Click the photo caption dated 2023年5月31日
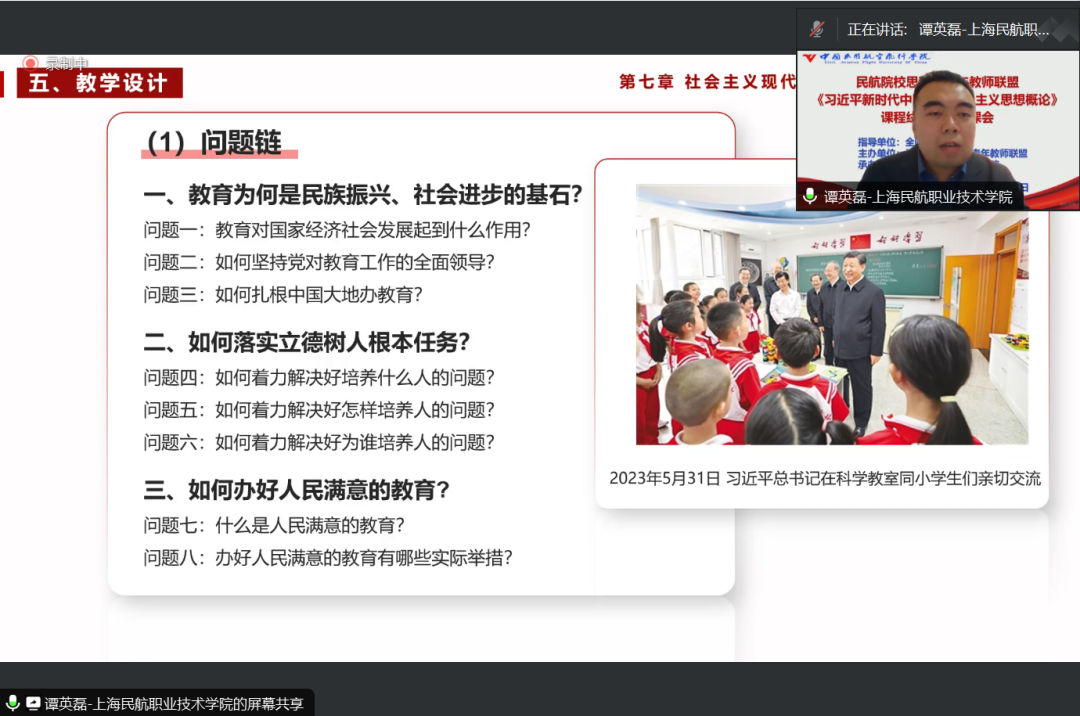 824,479
